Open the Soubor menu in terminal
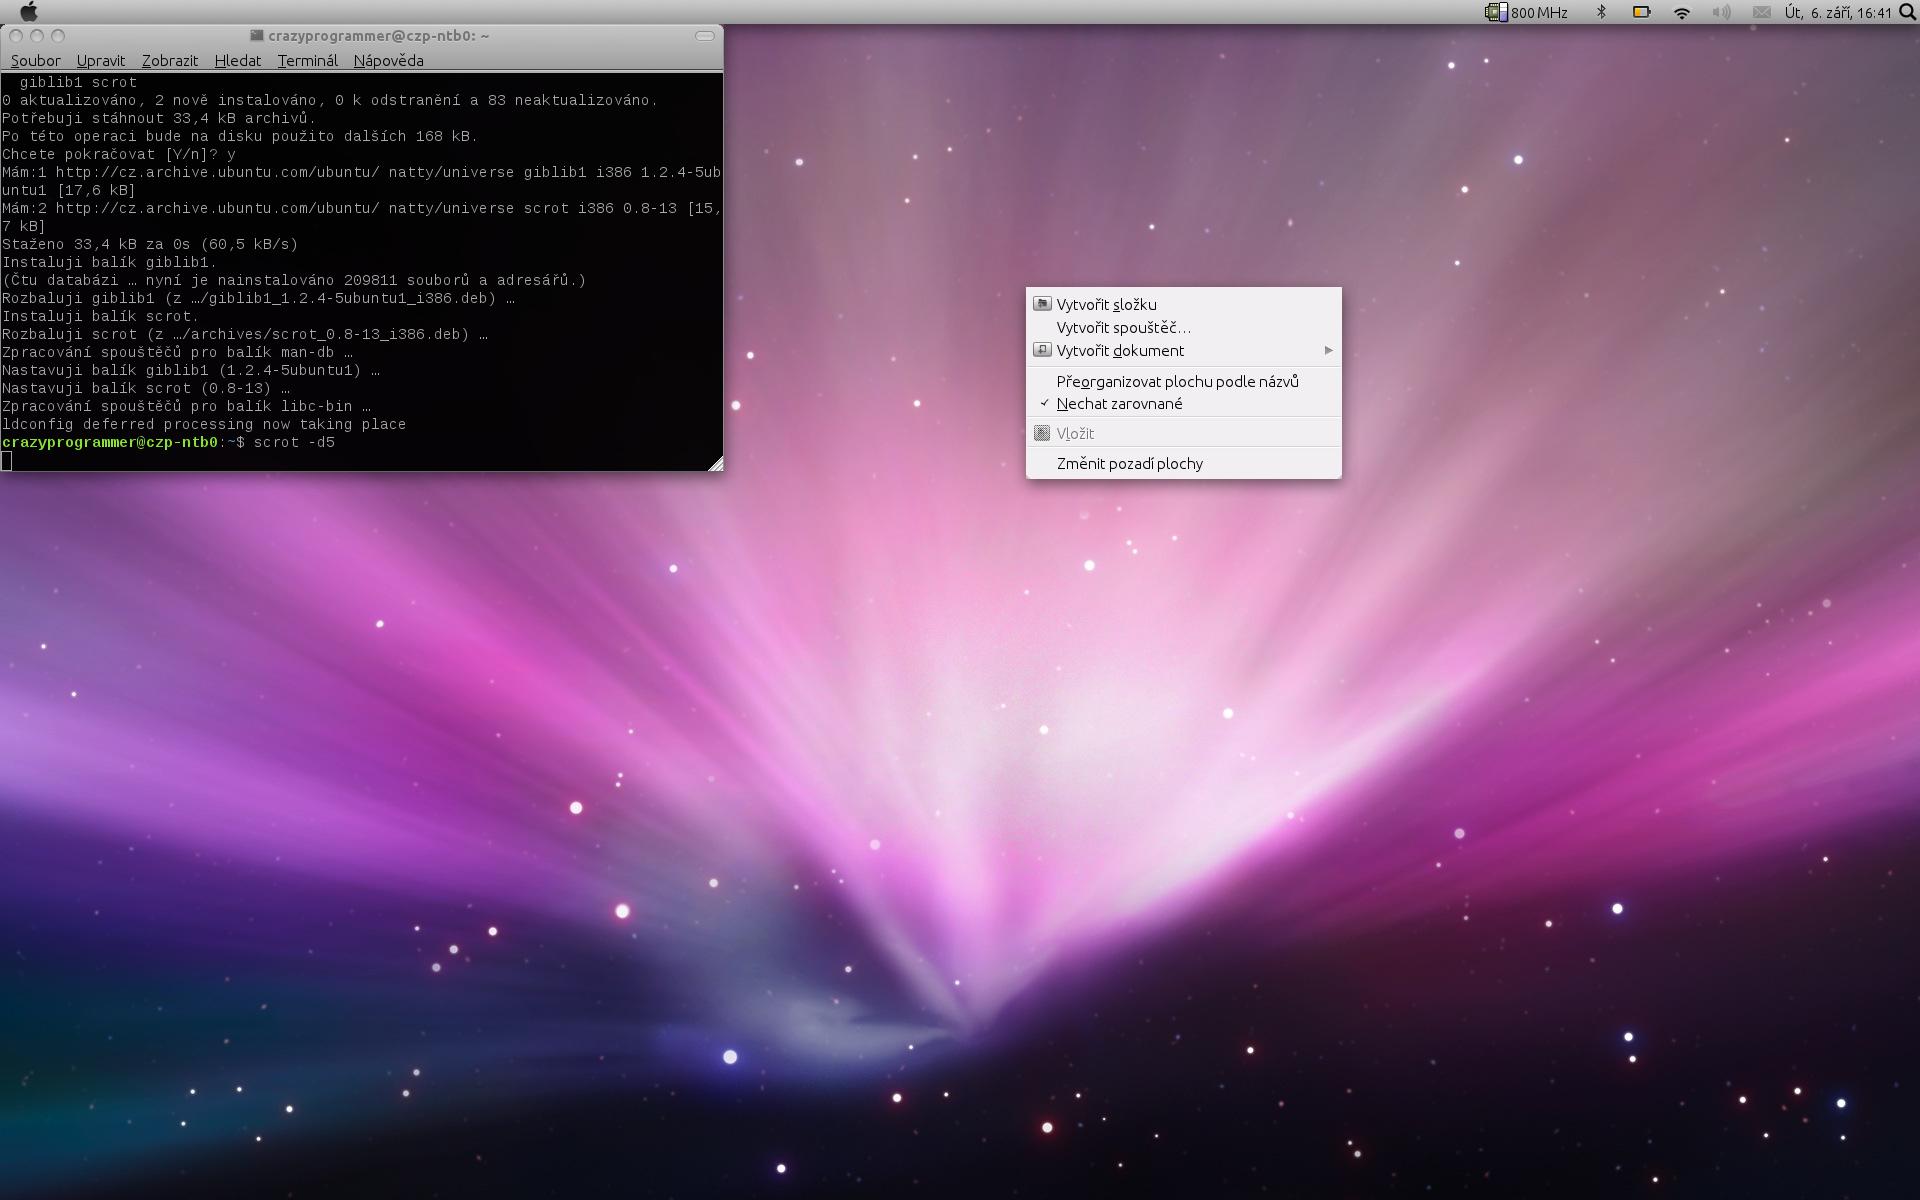1920x1200 pixels. [35, 60]
